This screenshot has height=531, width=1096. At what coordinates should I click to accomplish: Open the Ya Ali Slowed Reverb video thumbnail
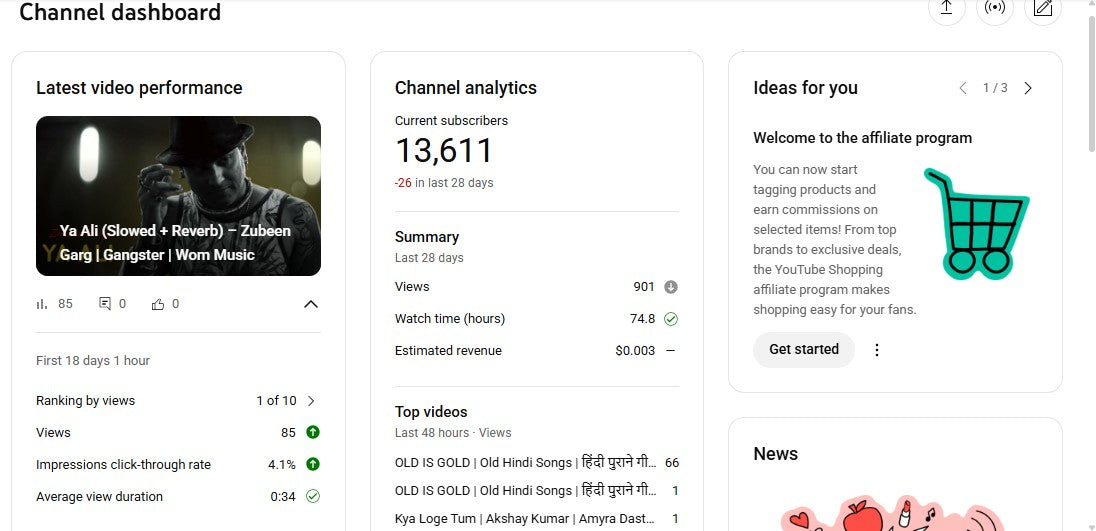point(178,196)
